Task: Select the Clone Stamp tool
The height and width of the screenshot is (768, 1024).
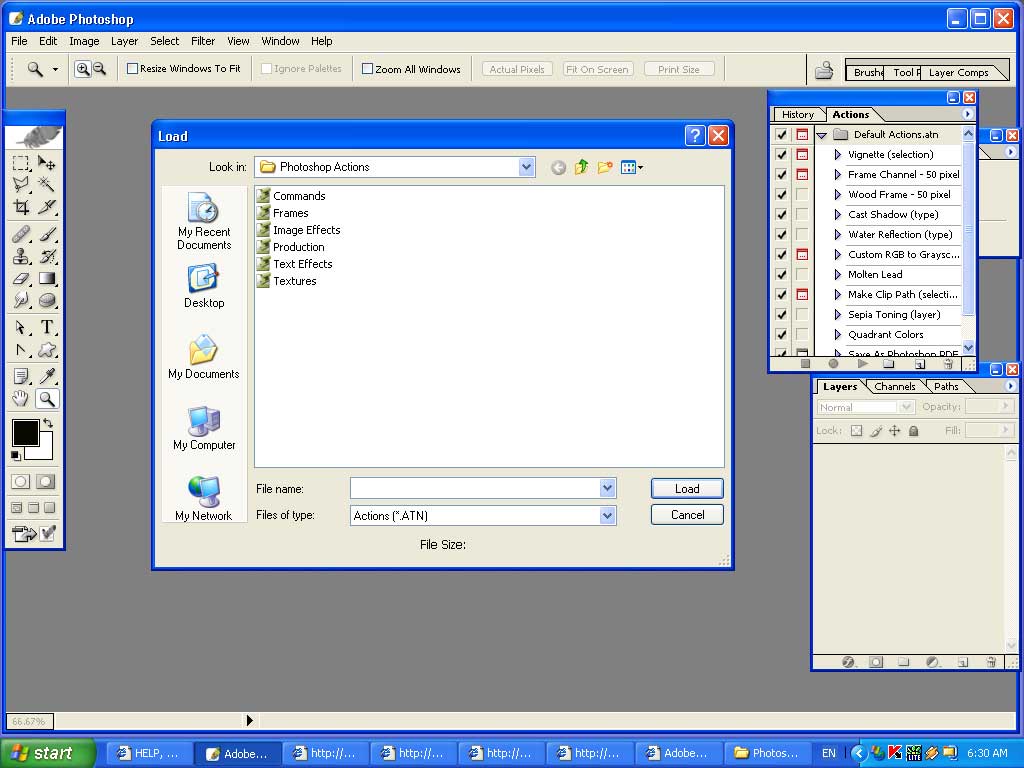Action: point(21,256)
